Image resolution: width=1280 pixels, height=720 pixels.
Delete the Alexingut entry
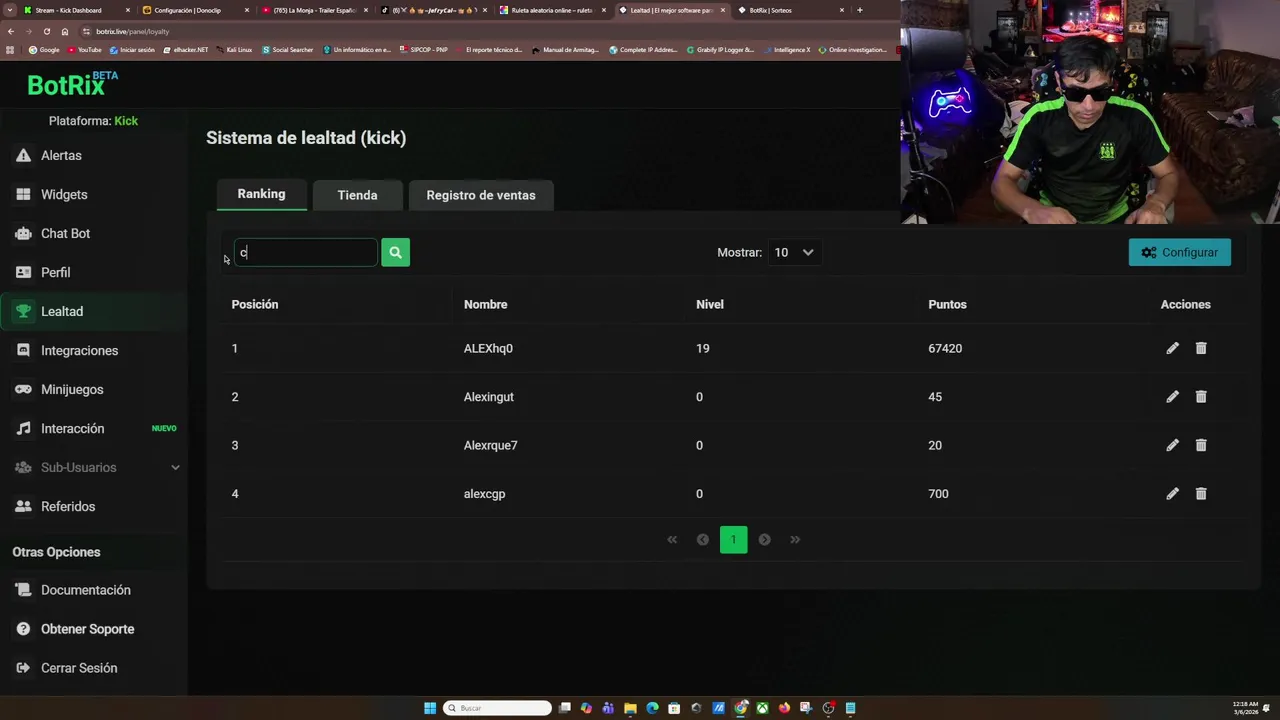1201,397
